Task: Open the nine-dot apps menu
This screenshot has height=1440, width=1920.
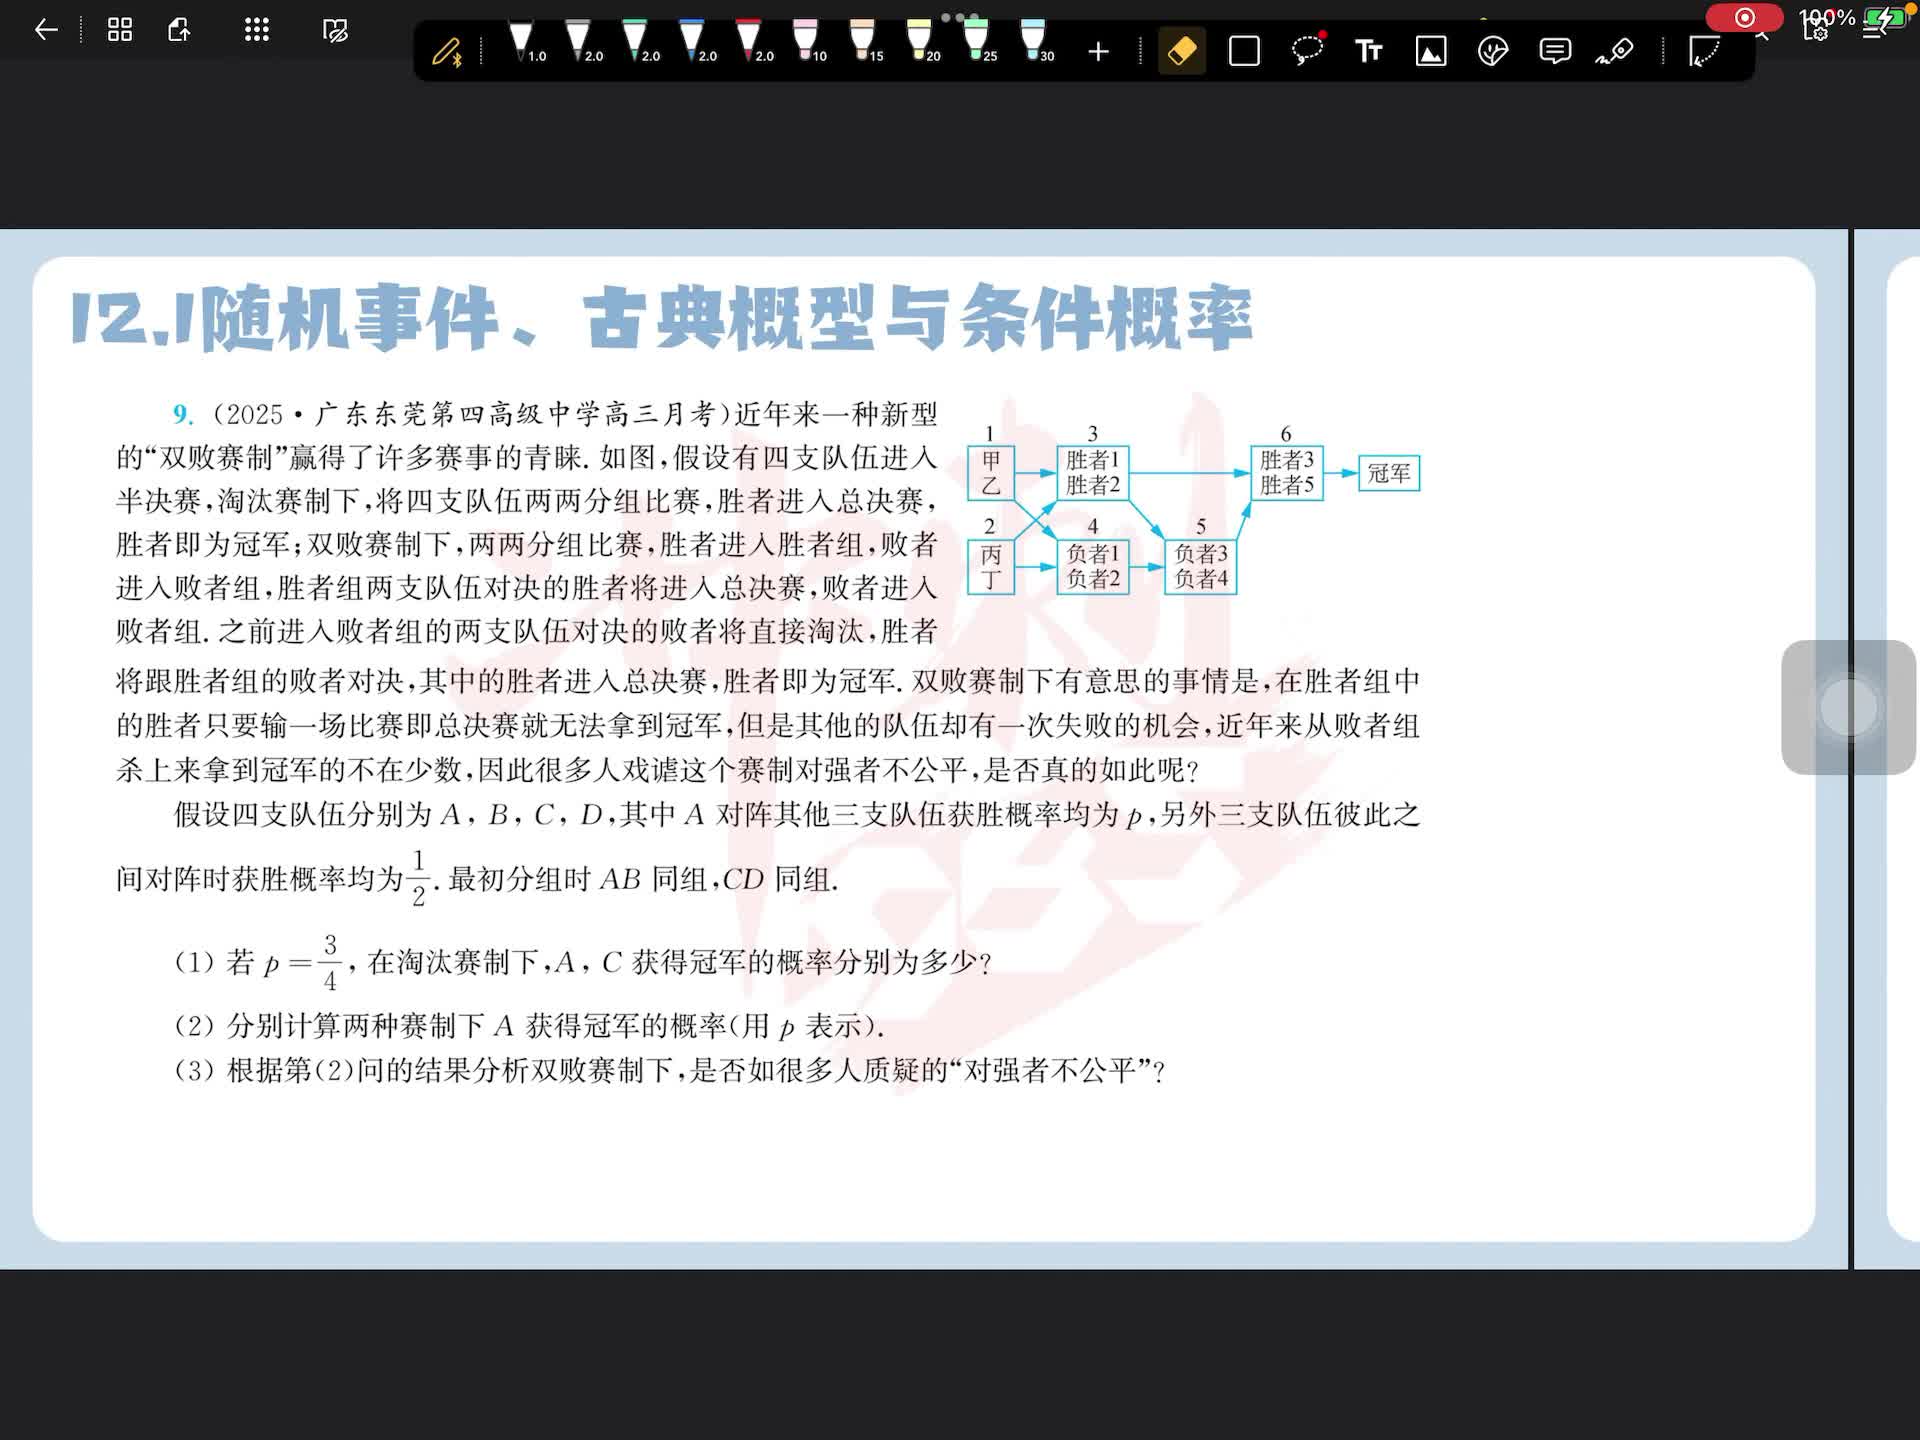Action: click(257, 30)
